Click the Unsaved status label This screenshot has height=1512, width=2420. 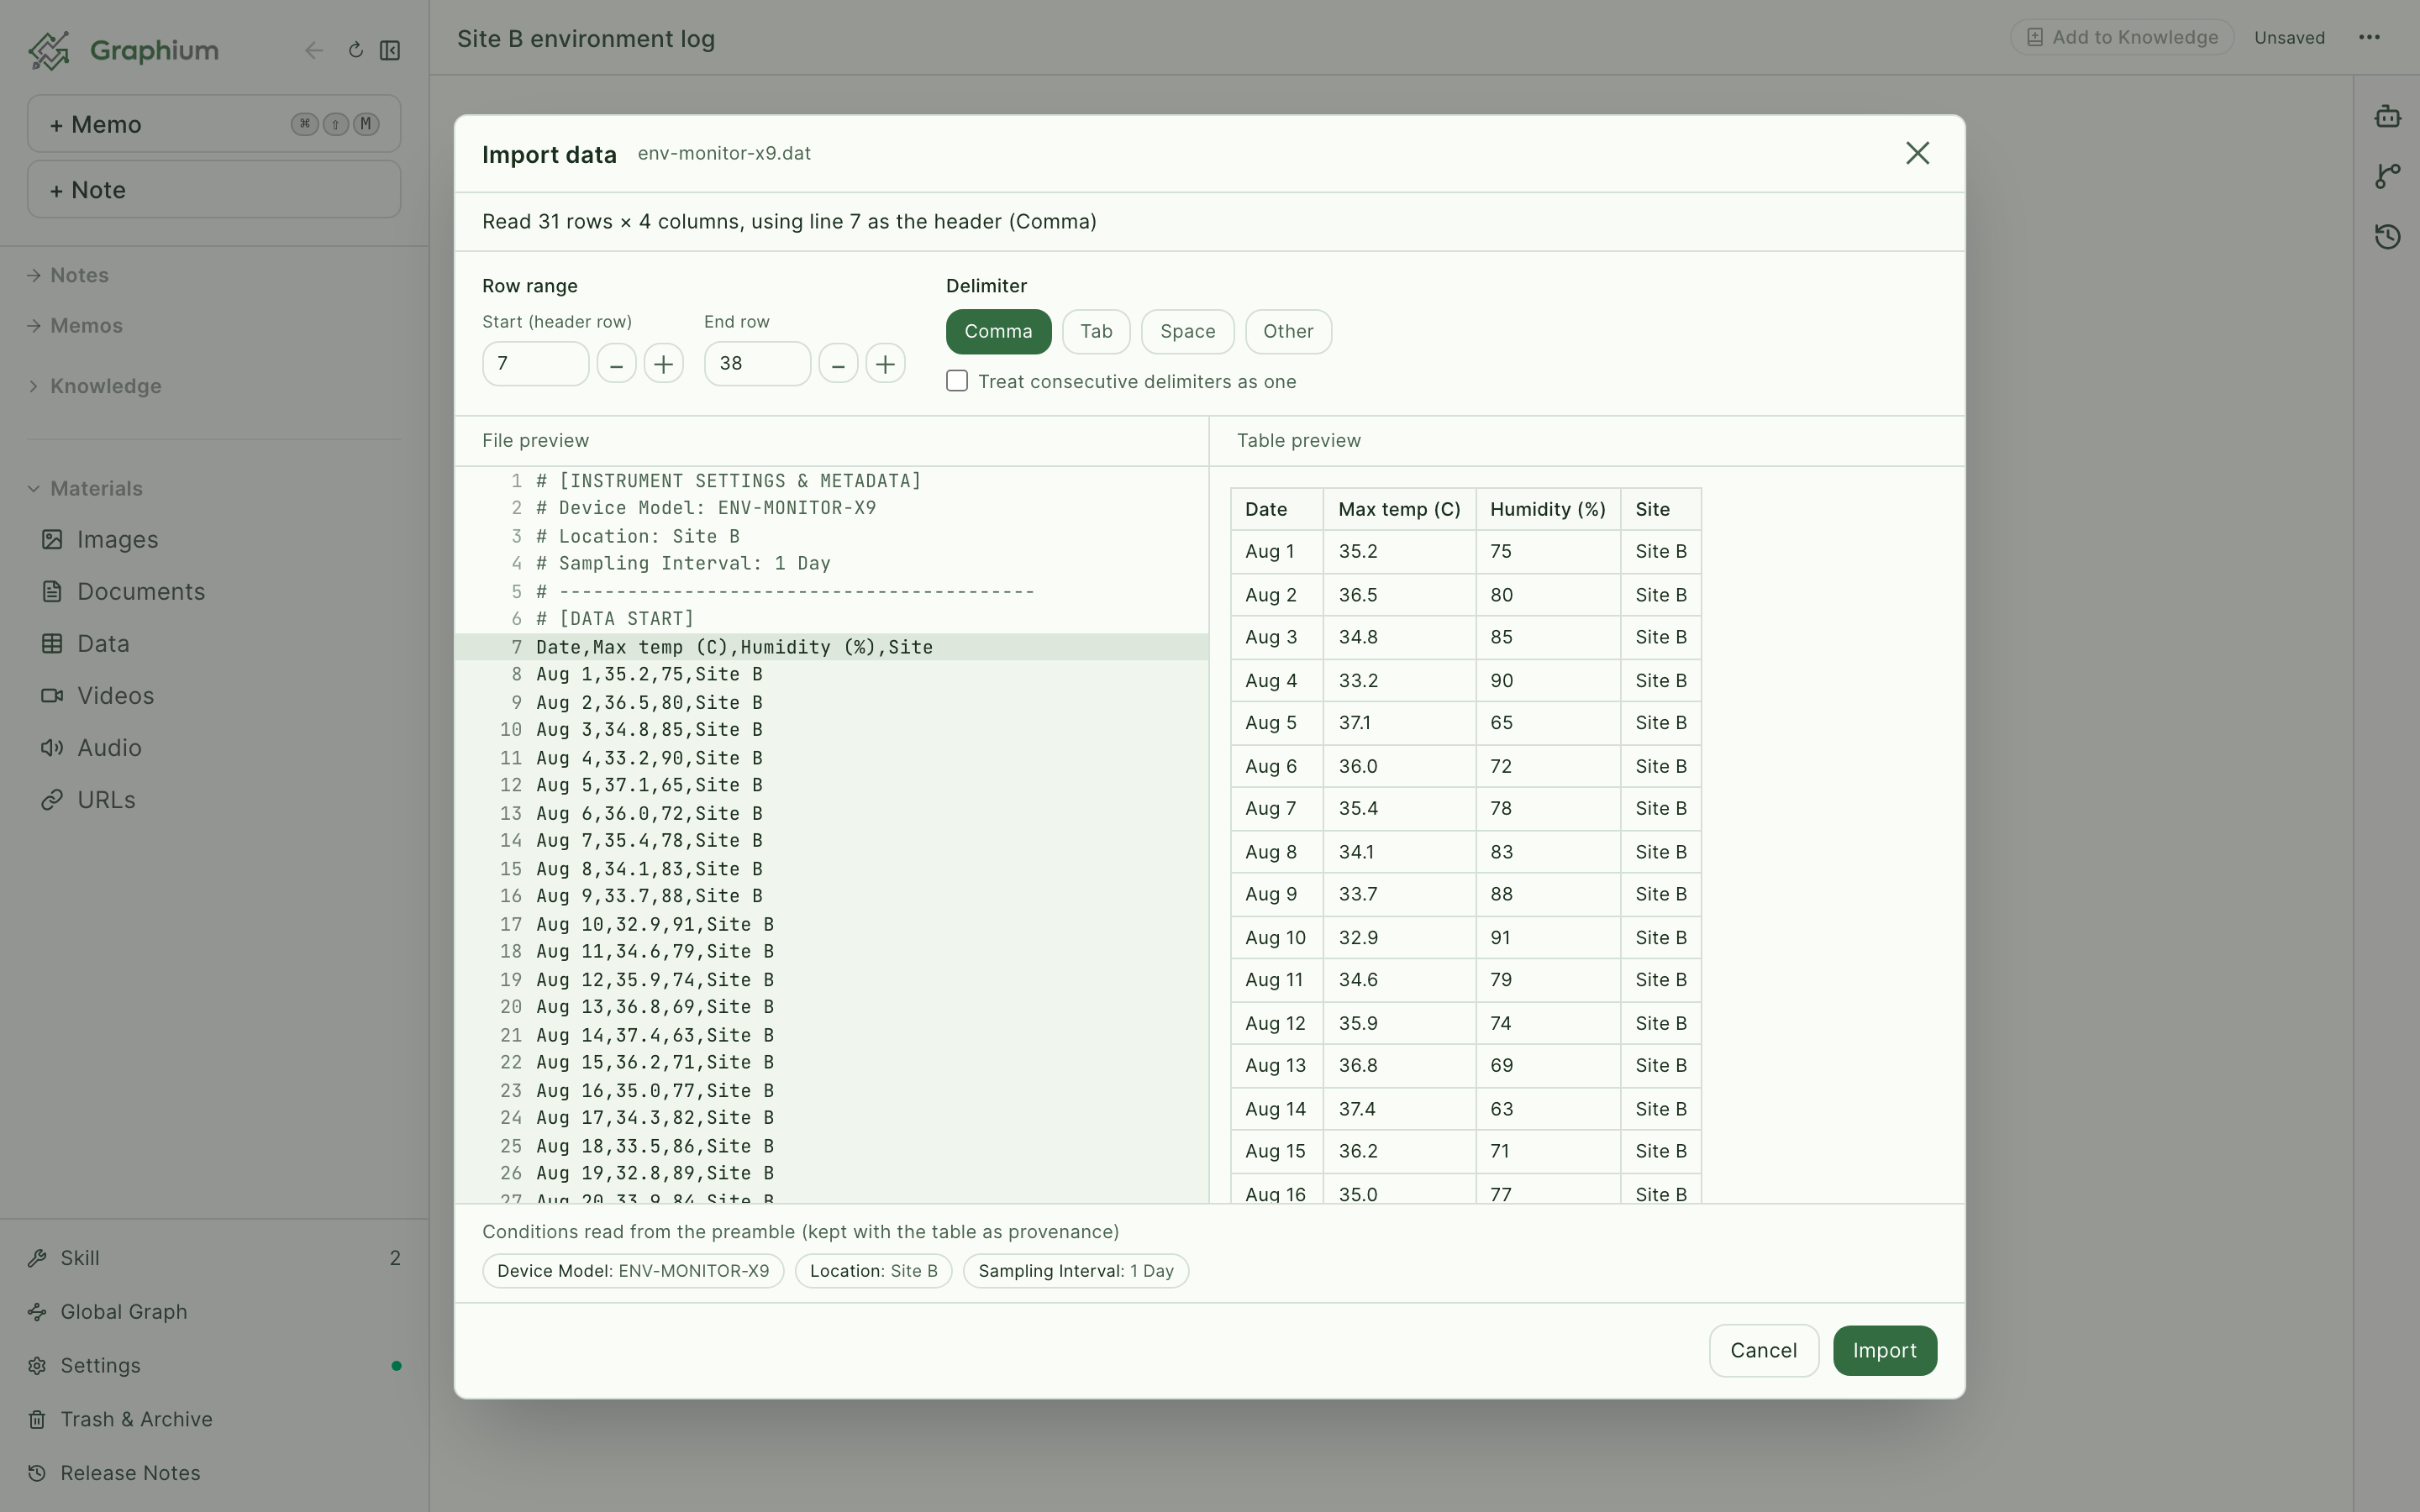point(2289,38)
